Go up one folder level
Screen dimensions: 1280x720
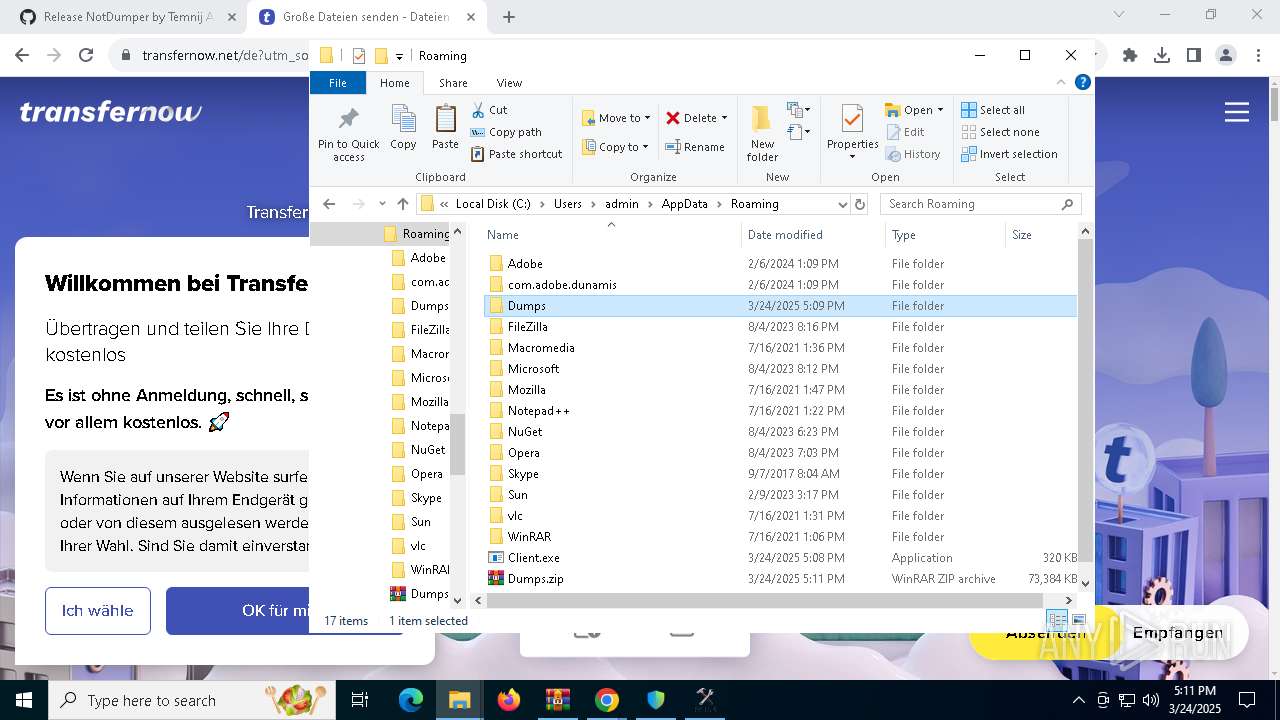click(403, 204)
